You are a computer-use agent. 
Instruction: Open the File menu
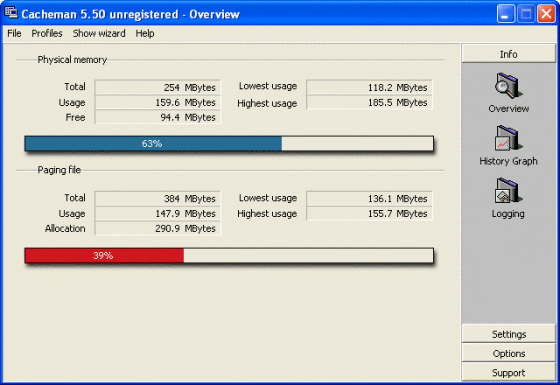(x=14, y=34)
